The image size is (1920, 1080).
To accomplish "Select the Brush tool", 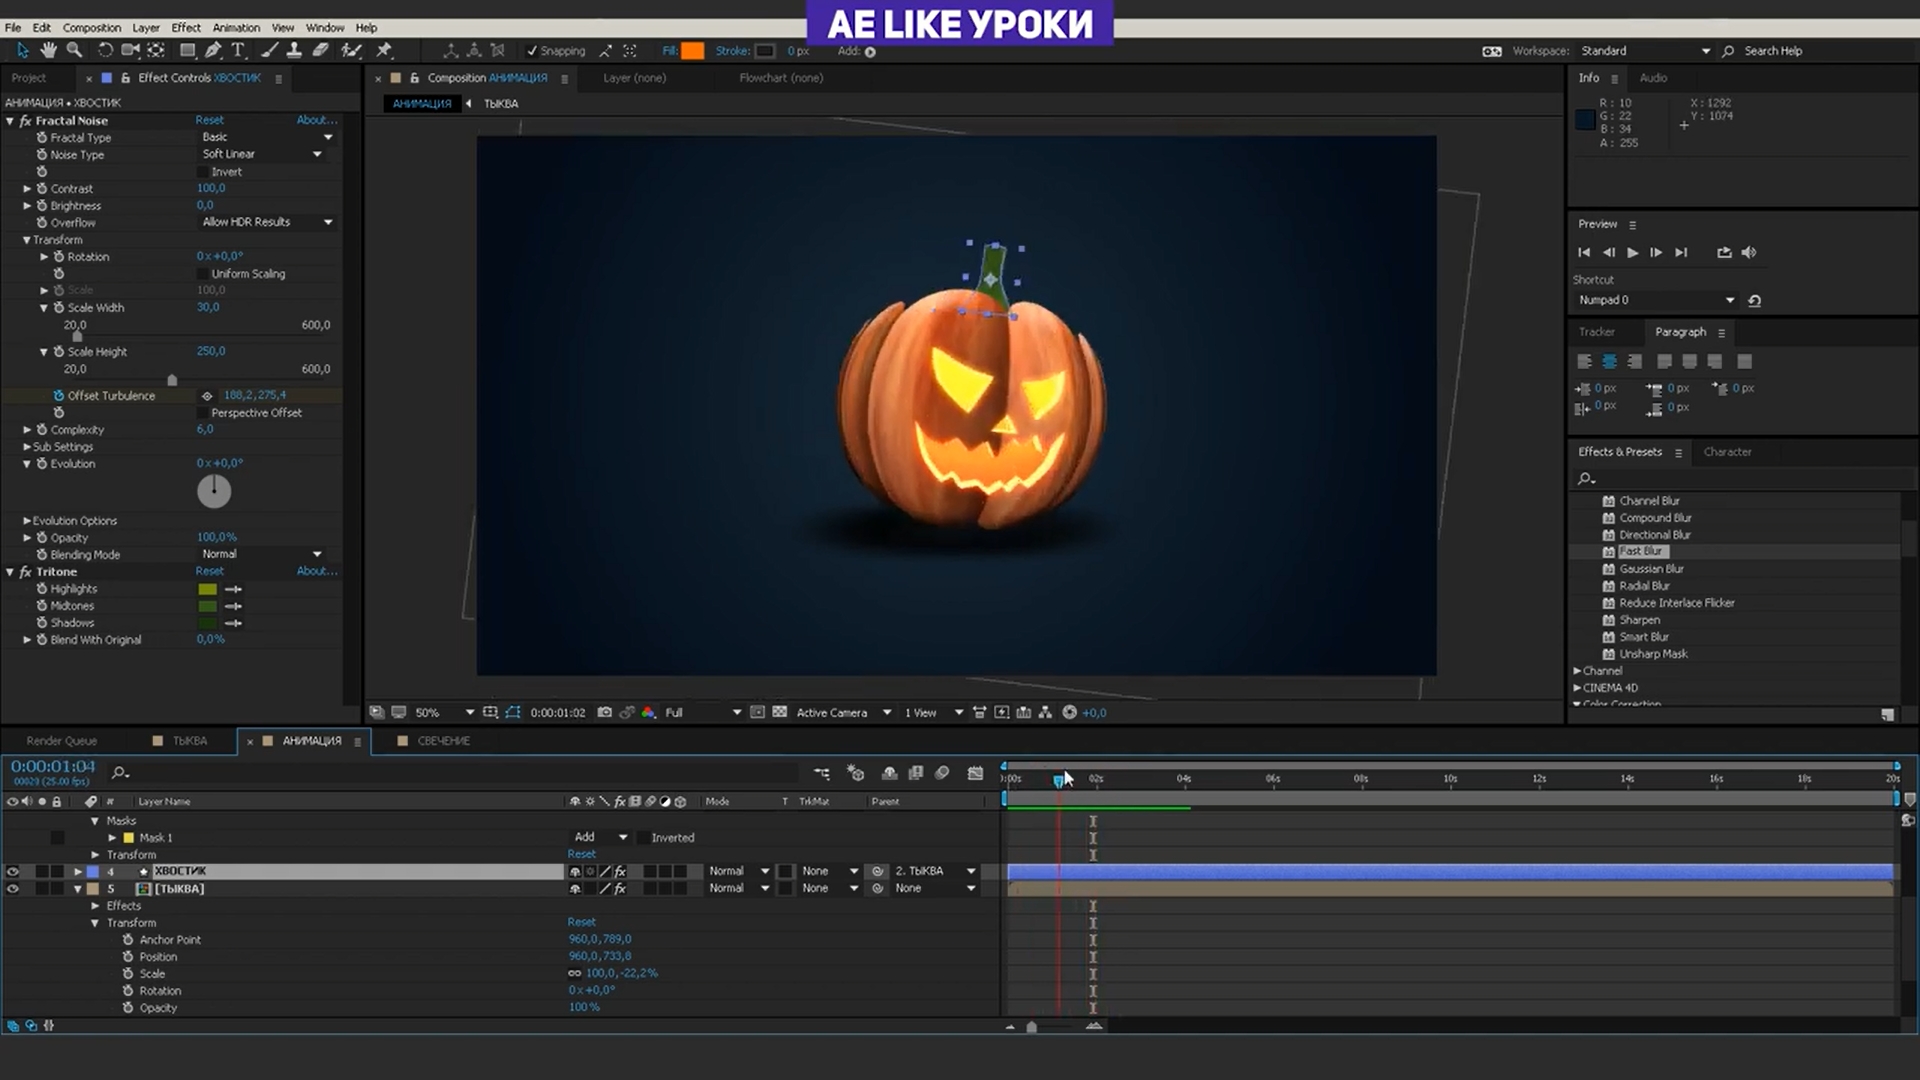I will (x=269, y=50).
